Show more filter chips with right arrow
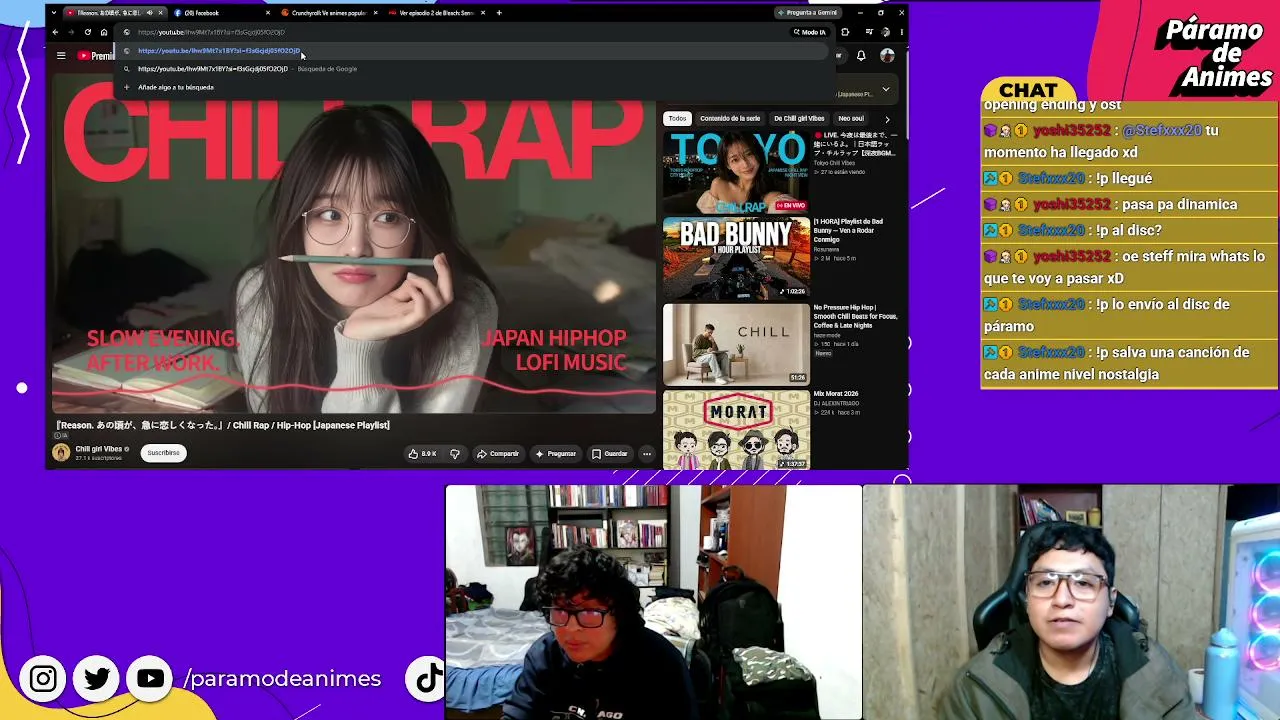Screen dimensions: 1280x720 tap(886, 119)
